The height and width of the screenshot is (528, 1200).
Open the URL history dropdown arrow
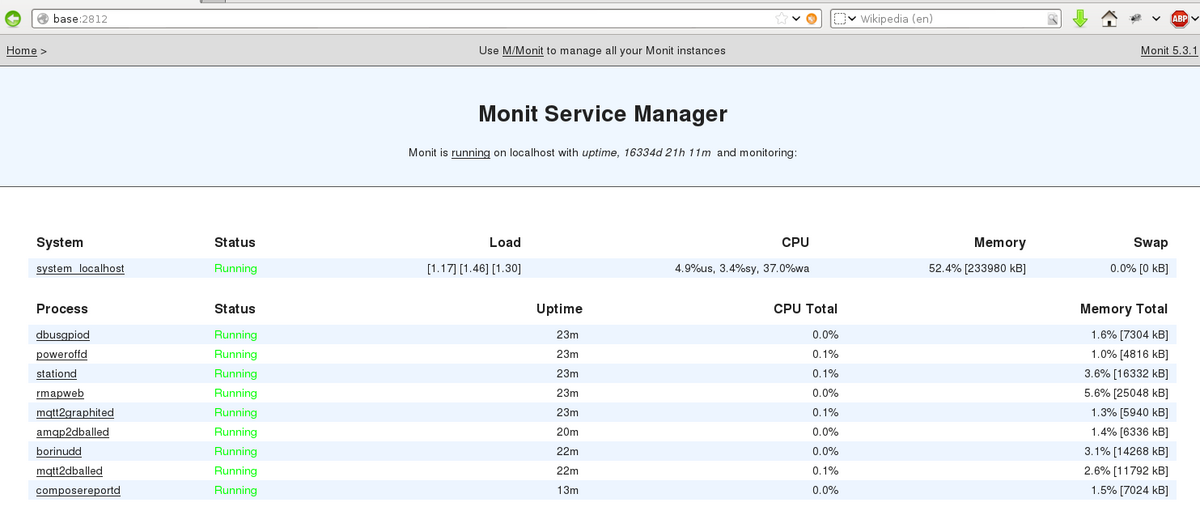click(x=796, y=18)
